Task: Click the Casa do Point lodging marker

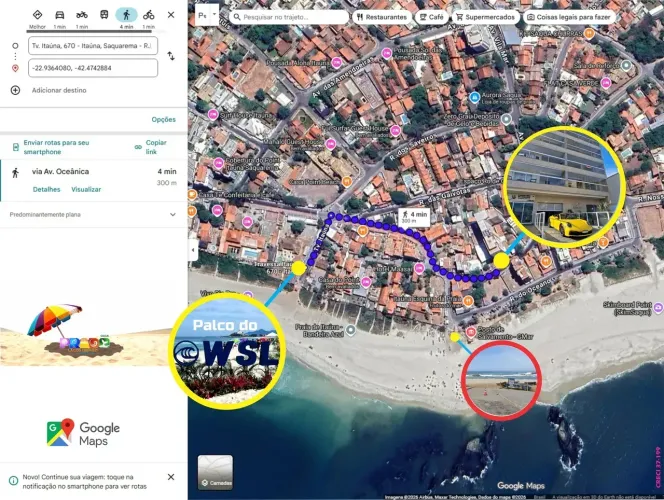Action: click(366, 282)
